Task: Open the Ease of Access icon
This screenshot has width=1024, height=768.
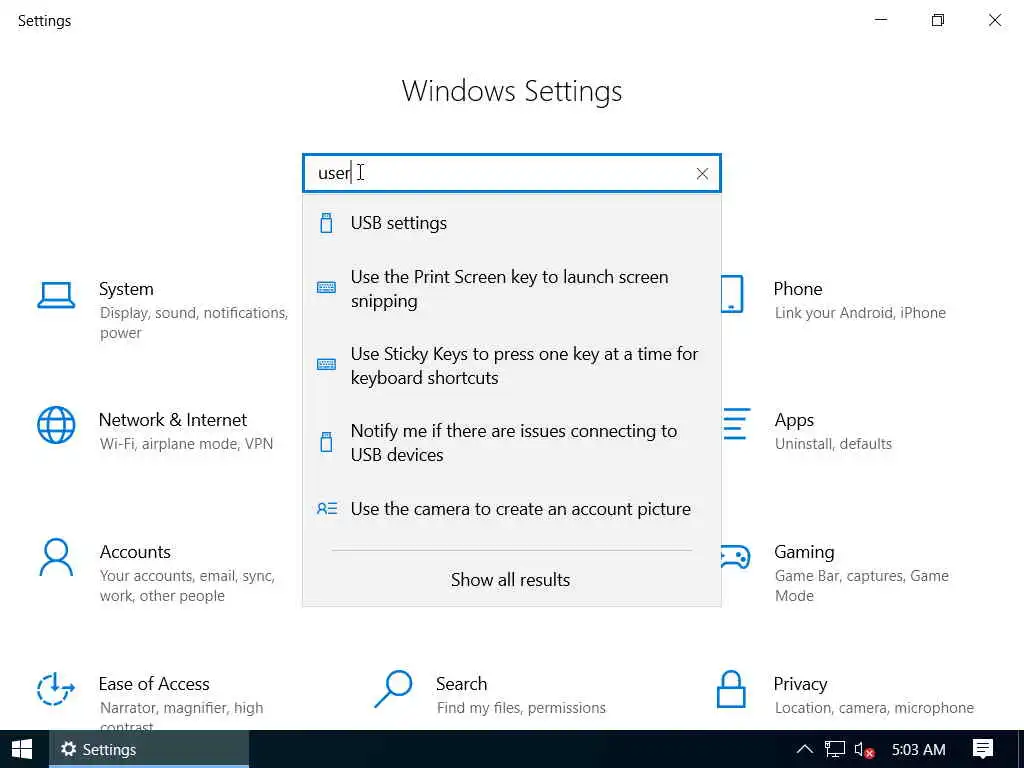Action: tap(56, 689)
